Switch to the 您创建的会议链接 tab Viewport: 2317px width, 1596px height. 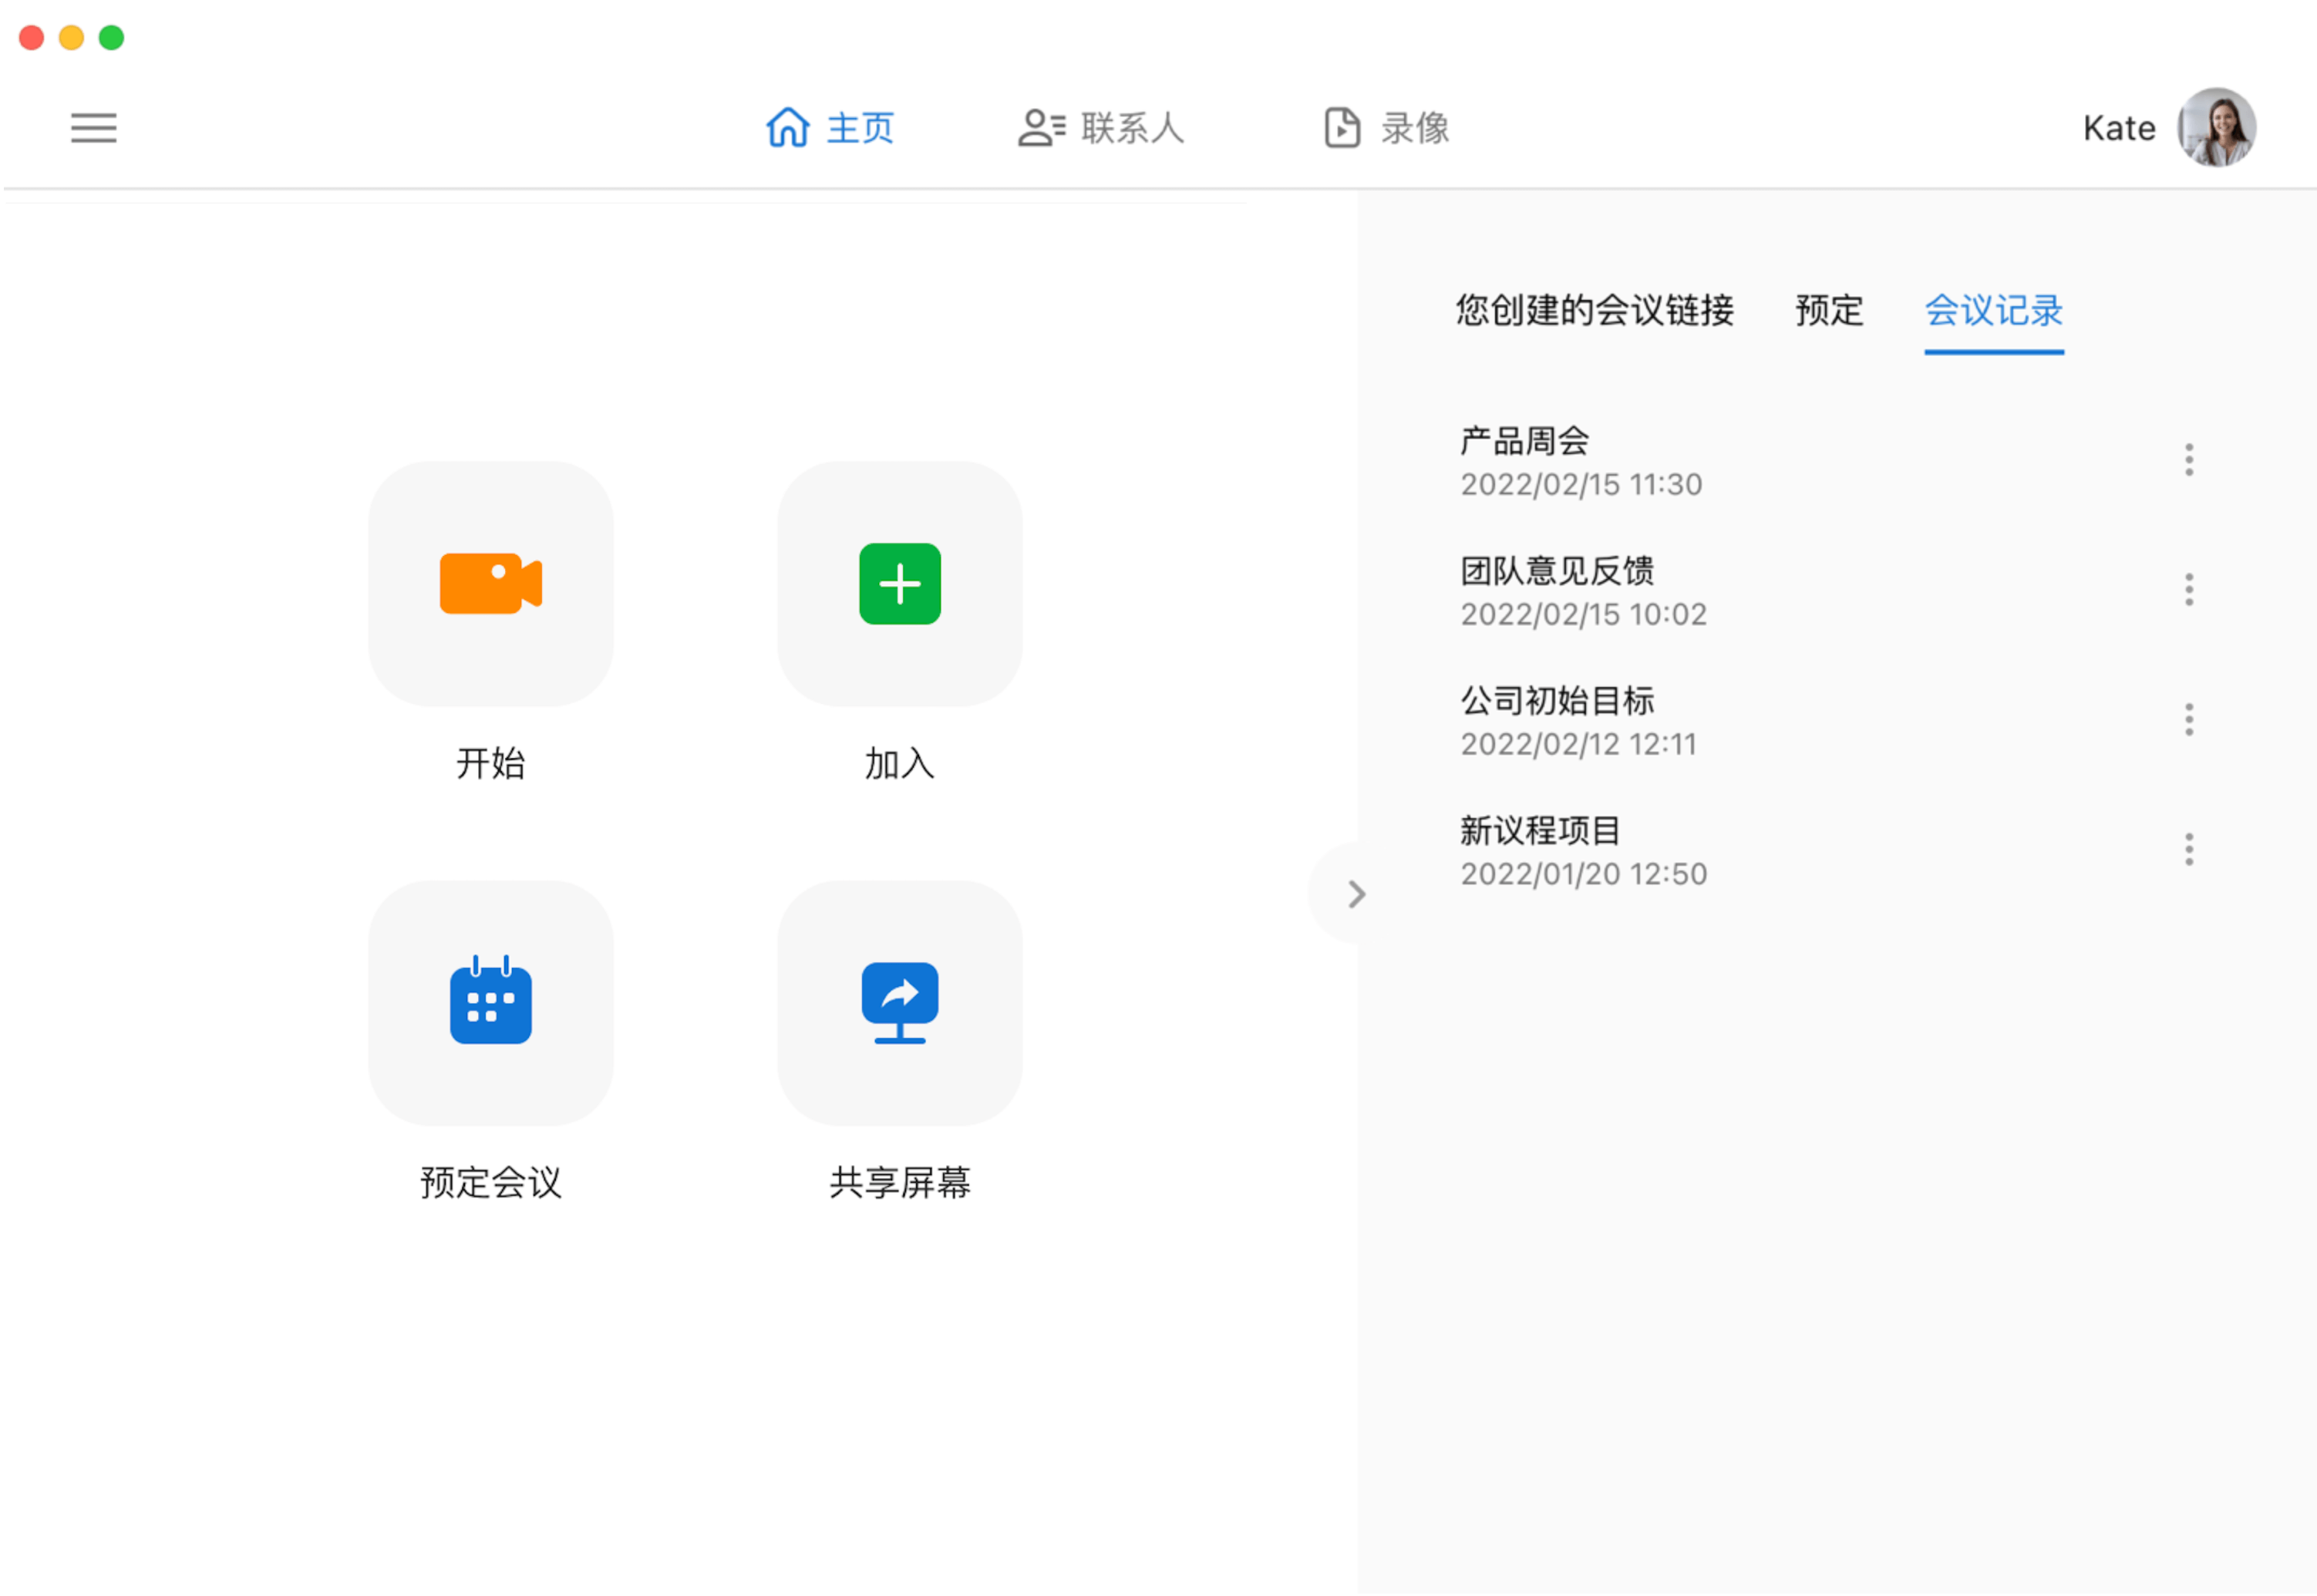pyautogui.click(x=1595, y=311)
